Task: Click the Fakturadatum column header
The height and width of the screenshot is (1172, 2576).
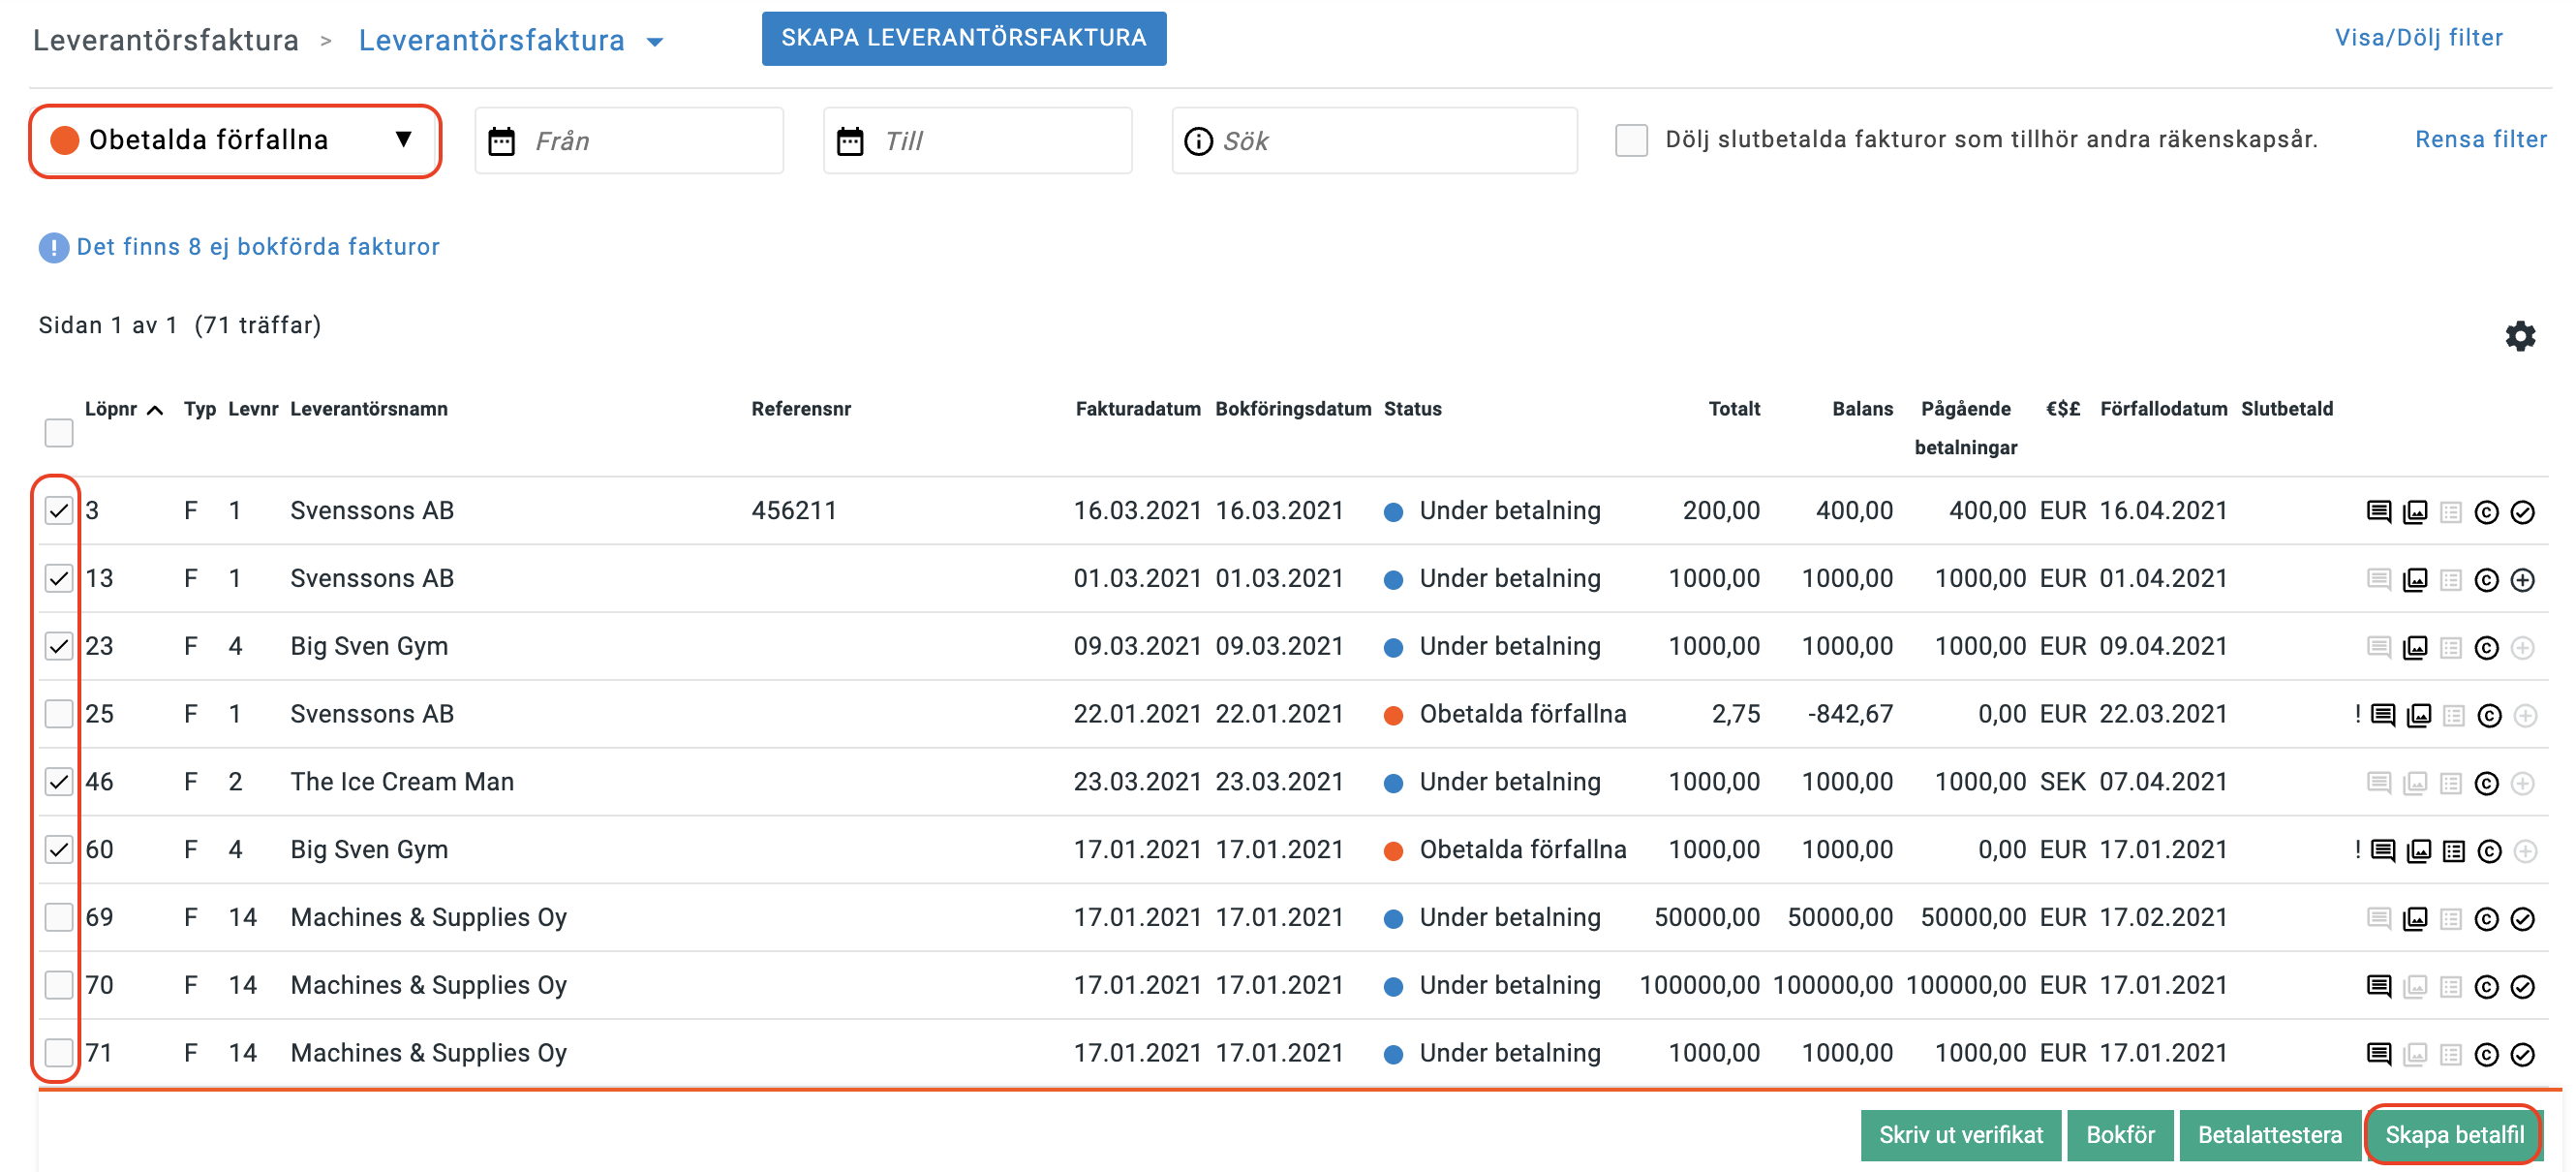Action: [x=1138, y=409]
